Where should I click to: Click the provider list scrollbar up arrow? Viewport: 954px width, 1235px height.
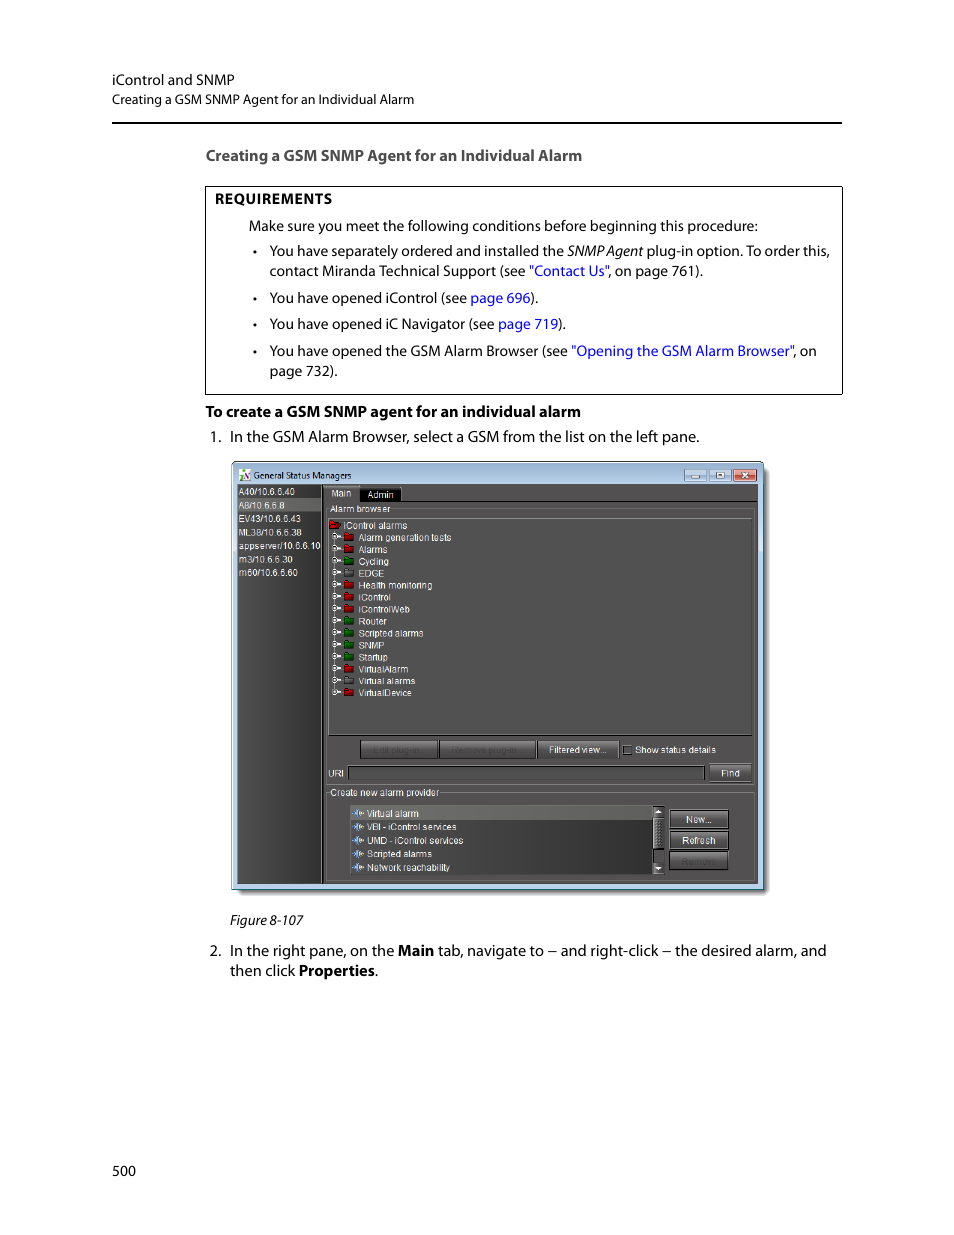658,811
